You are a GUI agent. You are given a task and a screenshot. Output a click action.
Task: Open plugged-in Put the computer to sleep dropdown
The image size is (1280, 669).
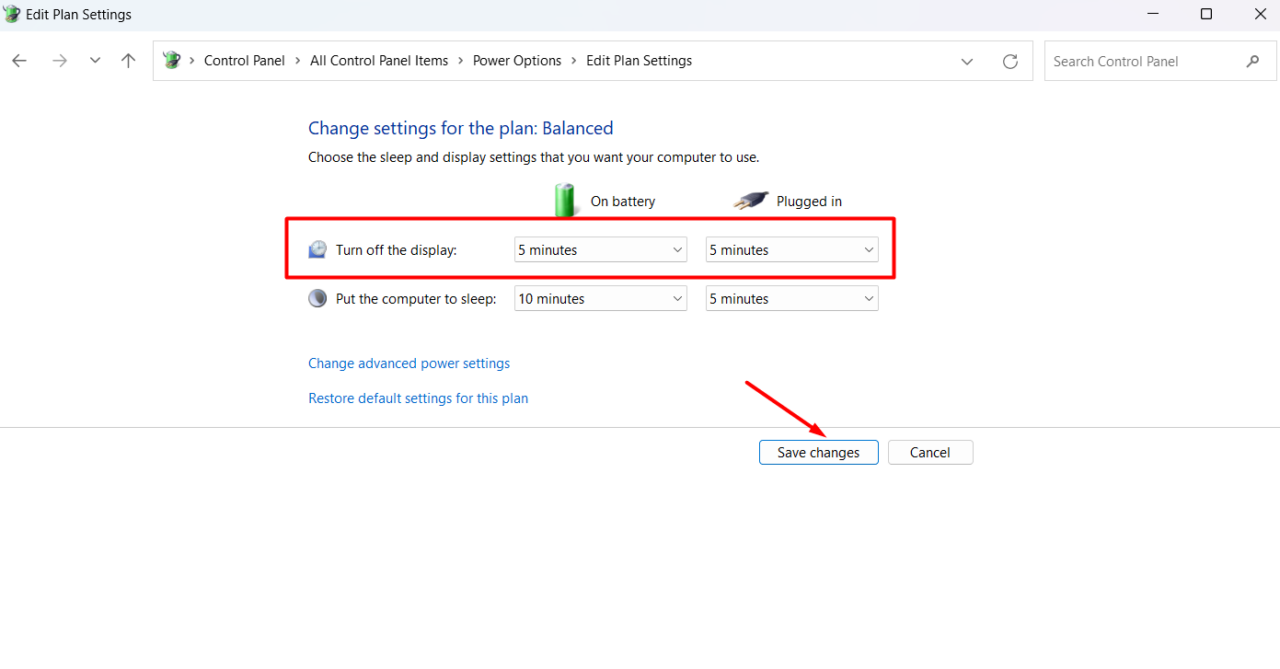pyautogui.click(x=792, y=298)
